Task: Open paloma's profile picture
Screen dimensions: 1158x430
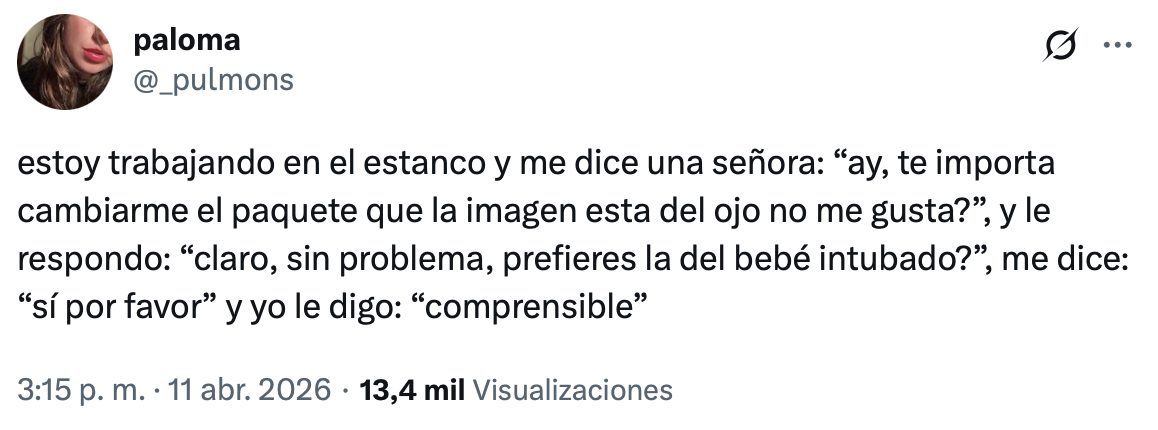Action: tap(65, 62)
